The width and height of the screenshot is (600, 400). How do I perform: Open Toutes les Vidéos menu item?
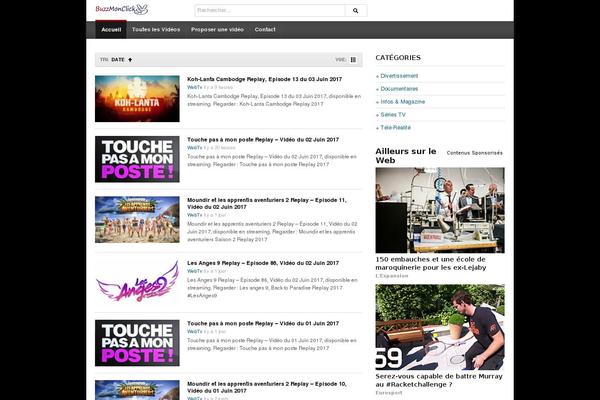[156, 29]
